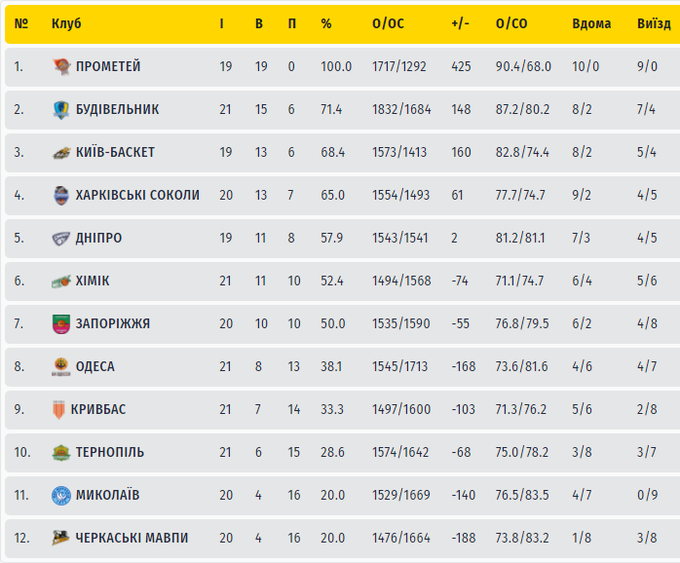
Task: Open the БУДІВЕЛЬНИК team link
Action: (117, 110)
